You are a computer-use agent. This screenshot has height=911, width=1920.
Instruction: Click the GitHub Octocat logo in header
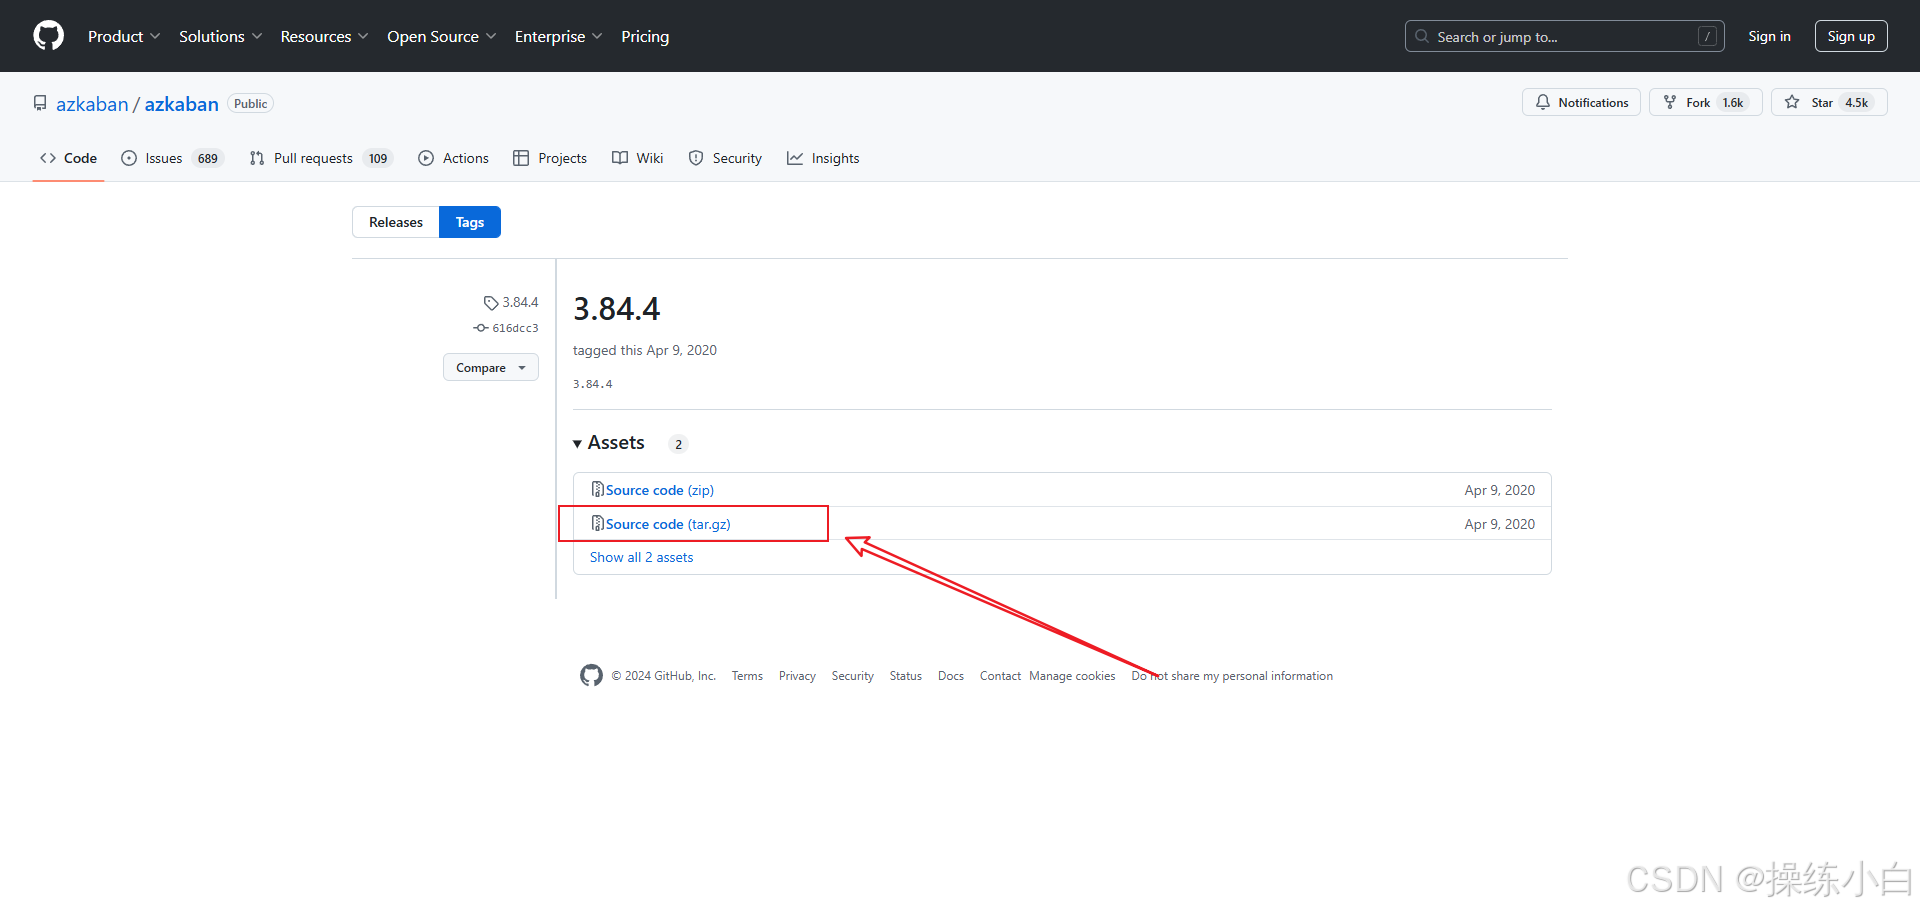click(48, 36)
